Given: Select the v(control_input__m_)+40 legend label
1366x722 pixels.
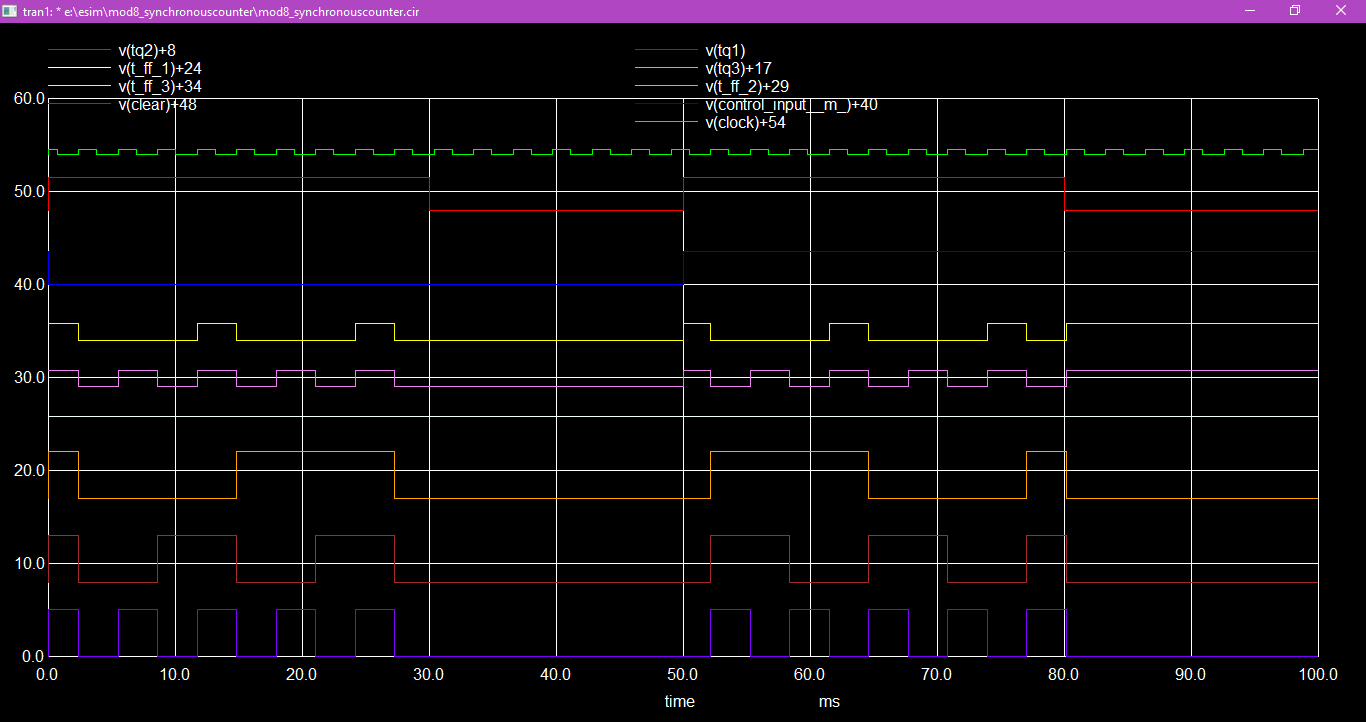Looking at the screenshot, I should tap(791, 104).
